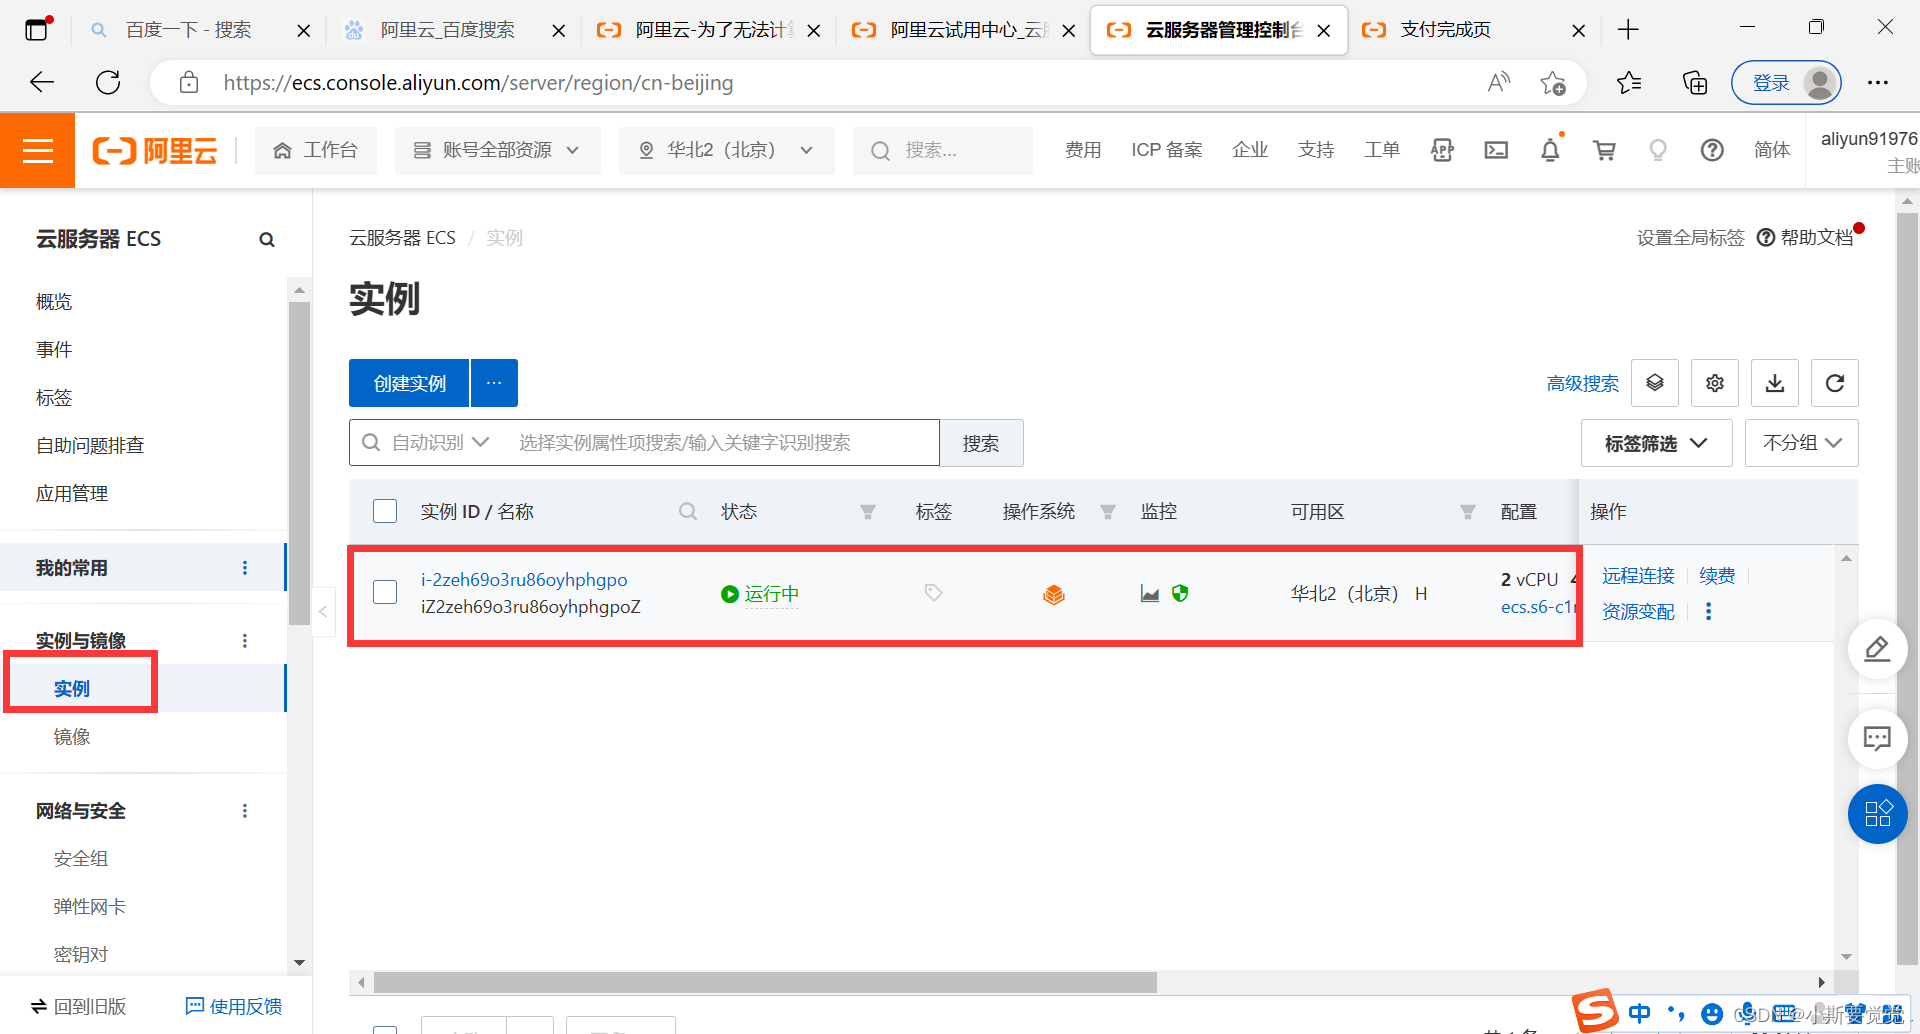Open column settings gear icon
1920x1034 pixels.
[x=1715, y=383]
